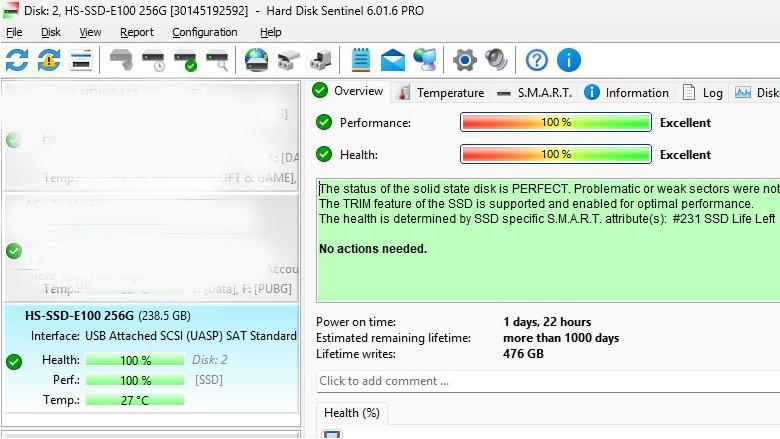This screenshot has width=780, height=439.
Task: Click the globe disk toolbar icon
Action: (257, 60)
